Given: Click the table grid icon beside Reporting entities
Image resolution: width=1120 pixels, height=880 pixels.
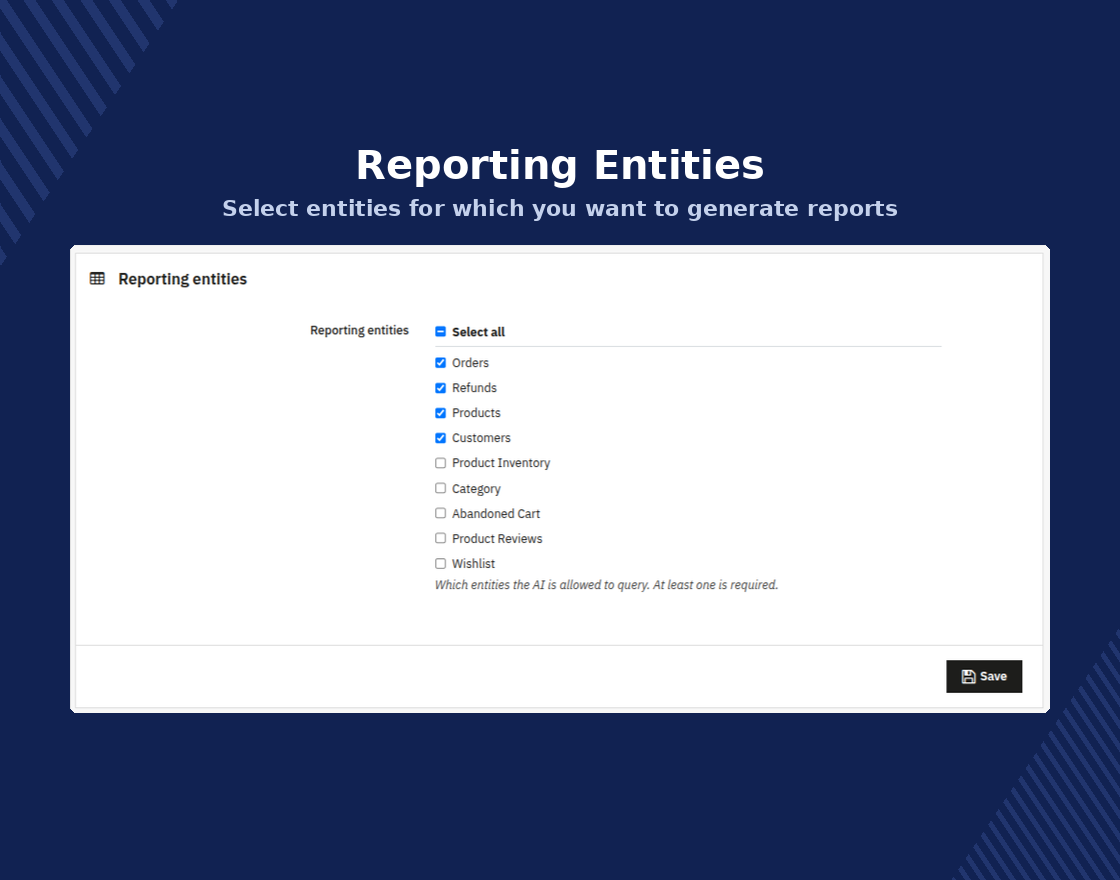Looking at the screenshot, I should tap(97, 279).
